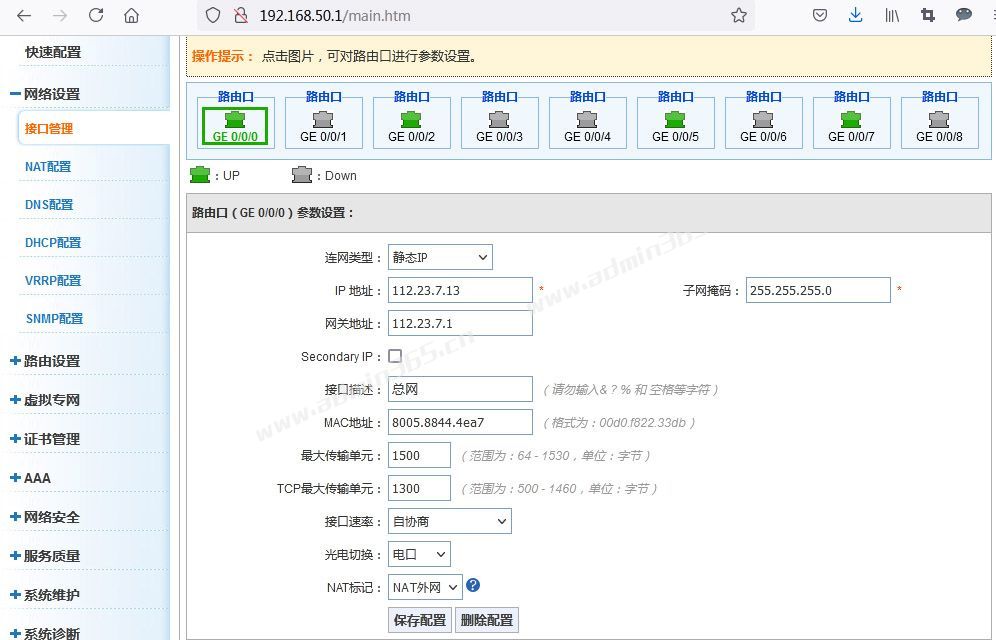Click the IP 地址 field with 112.23.7.13
The image size is (996, 640).
pyautogui.click(x=460, y=290)
